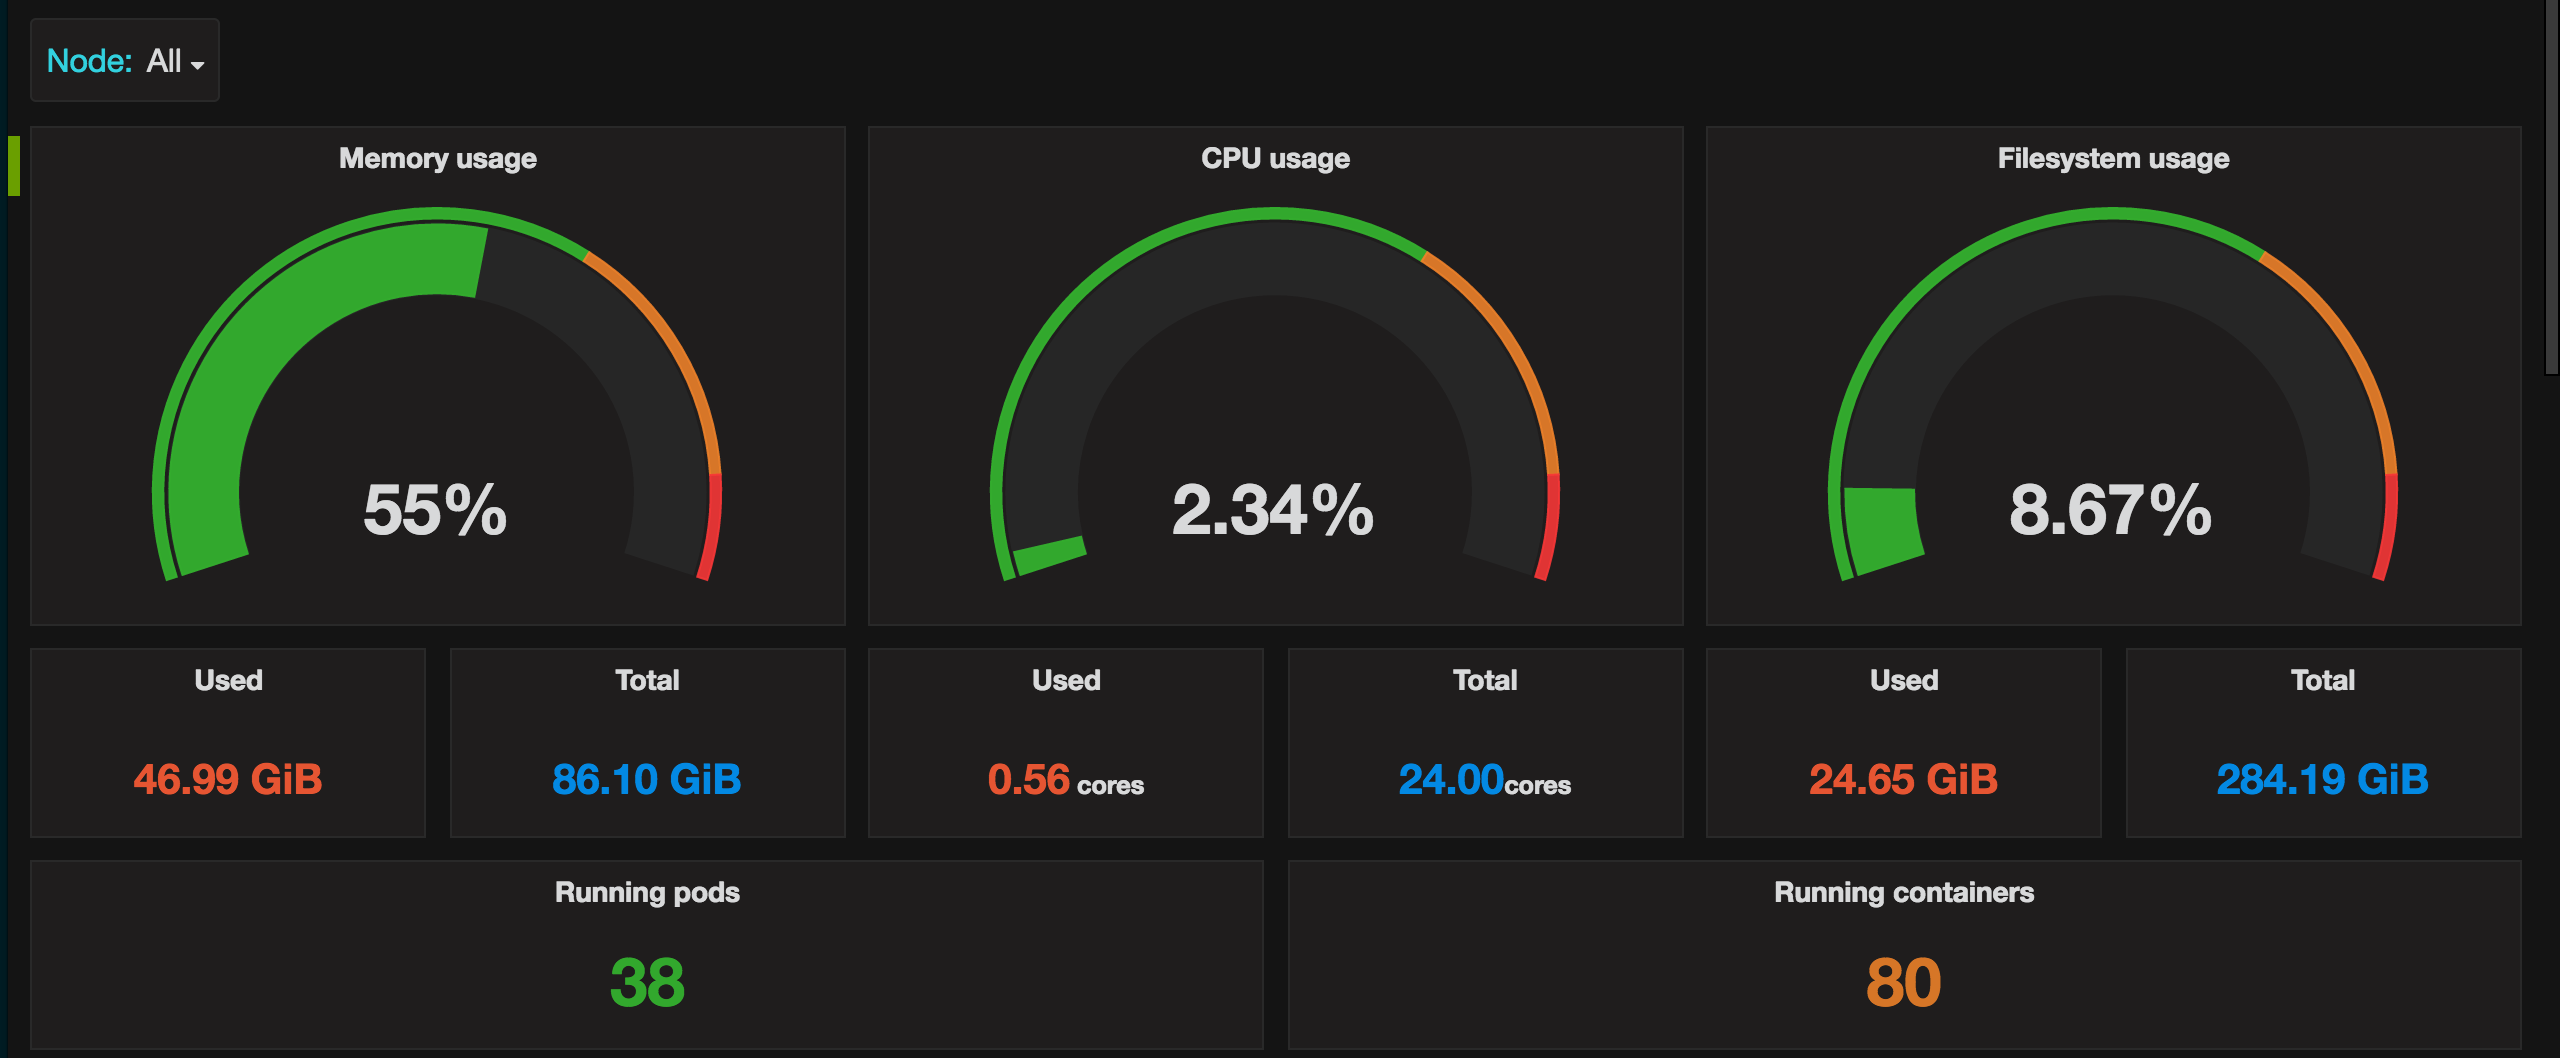Screen dimensions: 2560x1058
Task: Select the memory Total panel title
Action: click(x=647, y=680)
